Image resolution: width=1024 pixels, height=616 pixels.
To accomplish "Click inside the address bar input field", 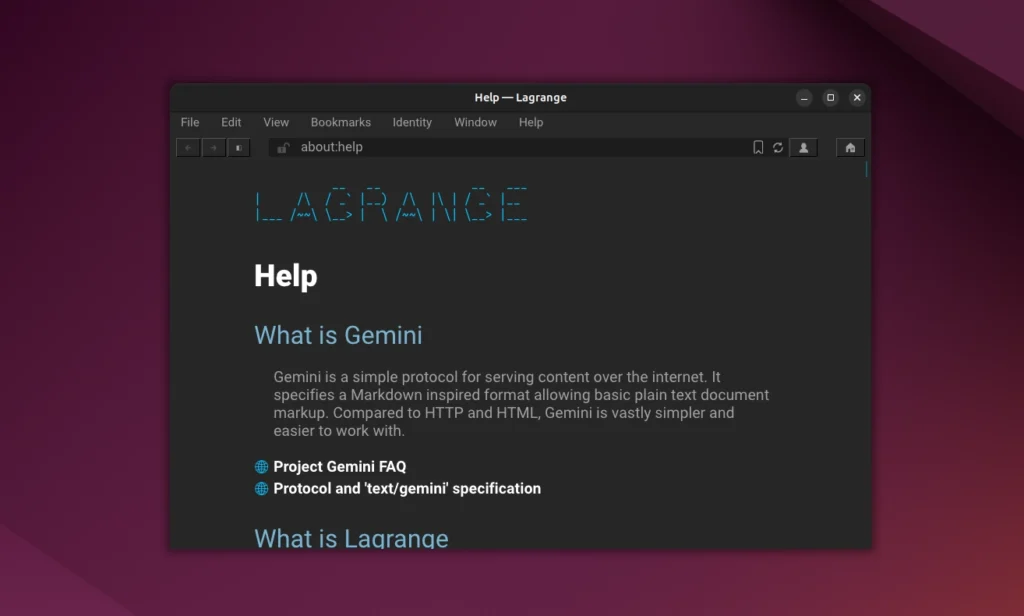I will point(450,146).
